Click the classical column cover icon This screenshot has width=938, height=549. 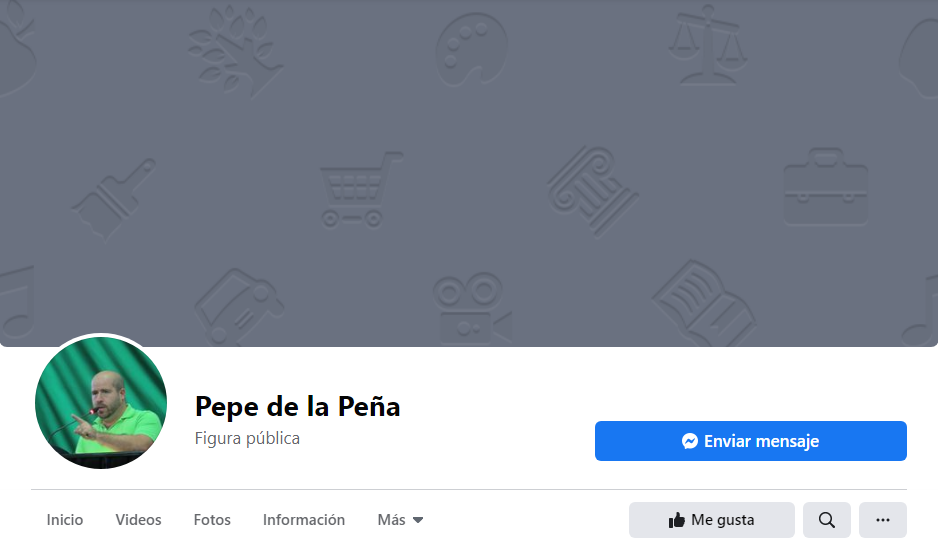click(592, 190)
